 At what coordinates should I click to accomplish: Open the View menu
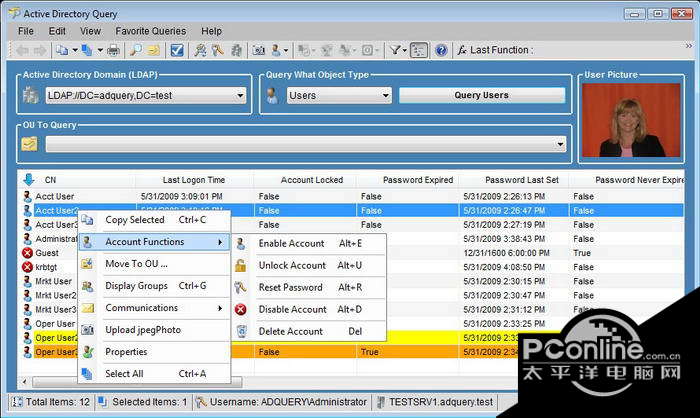pos(90,31)
